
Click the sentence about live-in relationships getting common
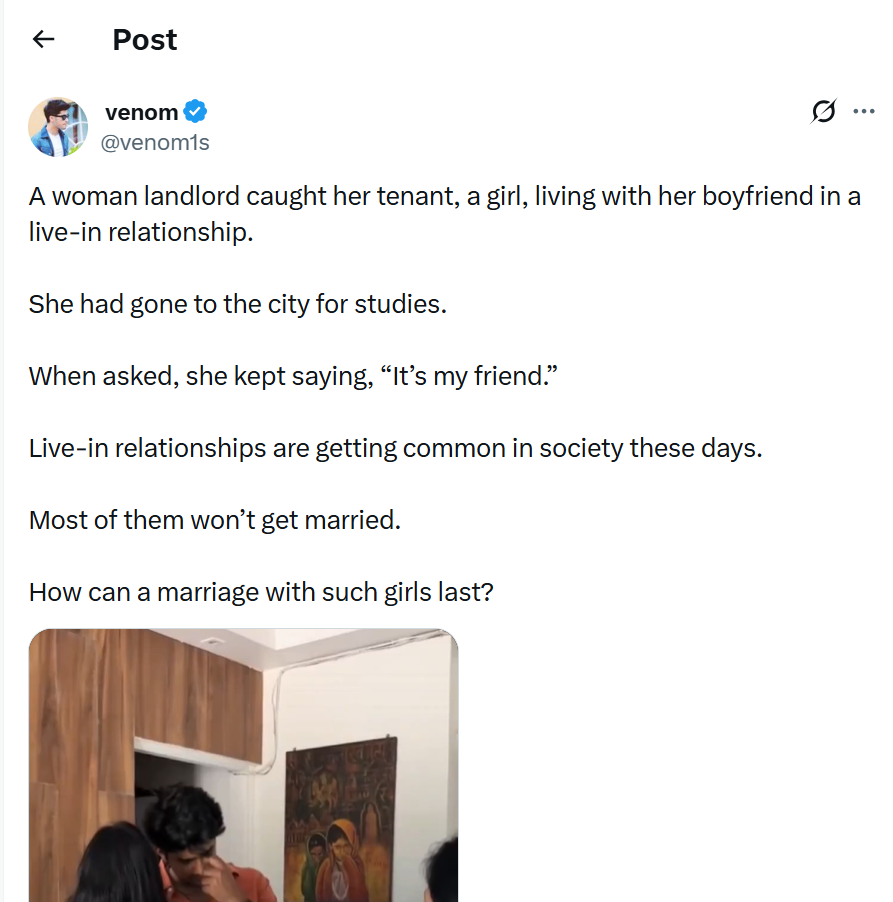point(395,447)
